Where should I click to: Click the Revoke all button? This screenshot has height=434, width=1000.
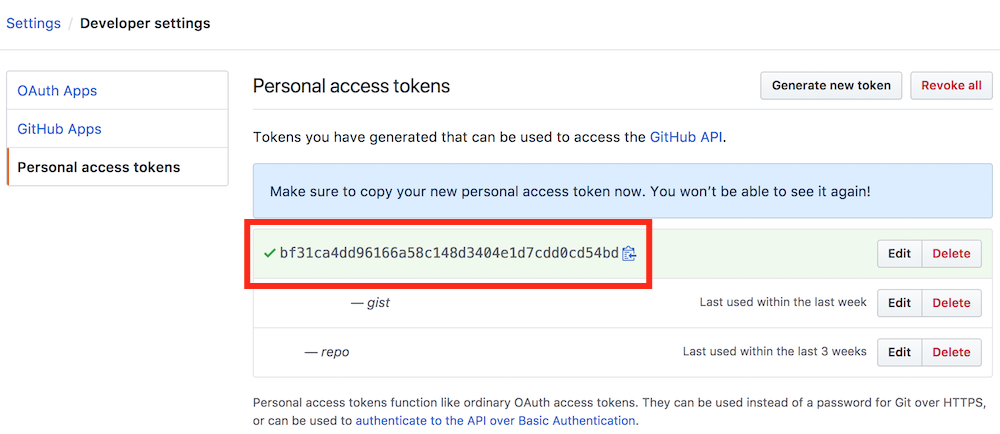(x=951, y=85)
